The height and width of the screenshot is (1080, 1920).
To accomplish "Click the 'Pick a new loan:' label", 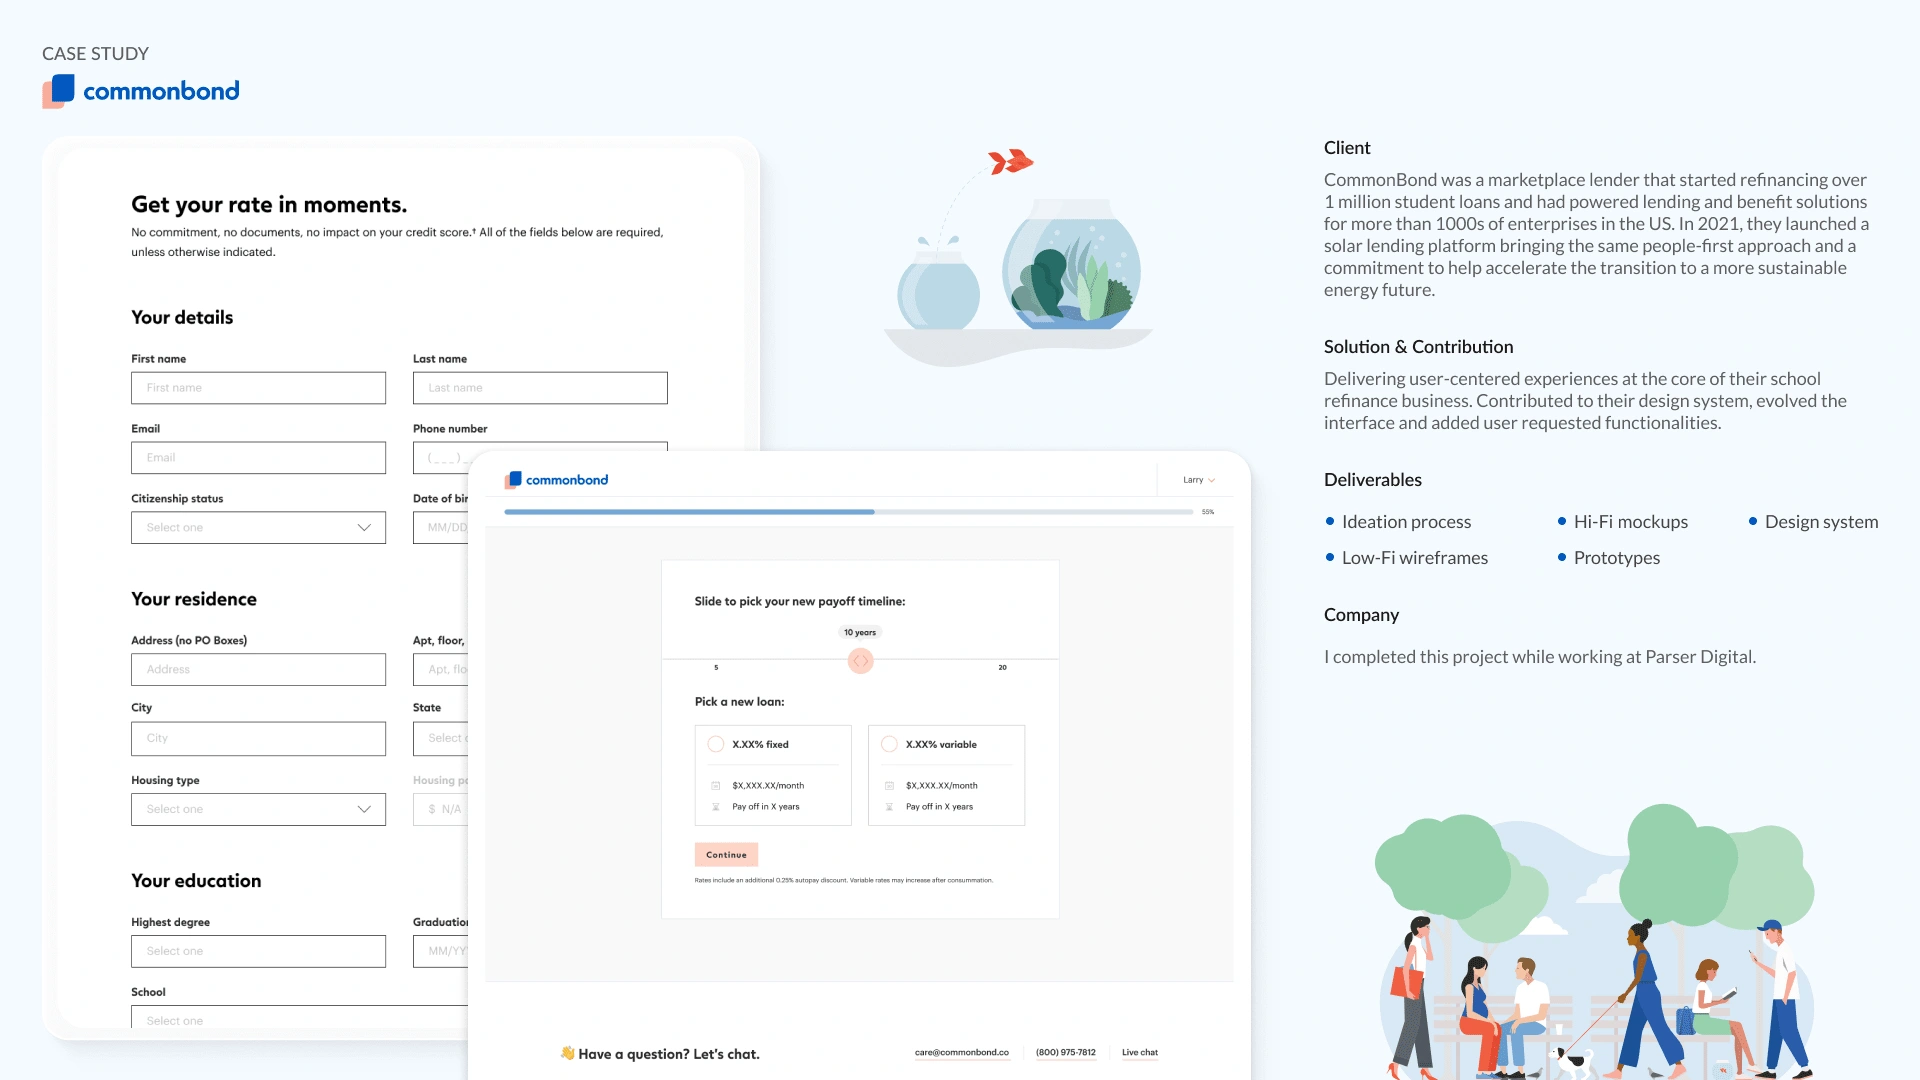I will (740, 702).
